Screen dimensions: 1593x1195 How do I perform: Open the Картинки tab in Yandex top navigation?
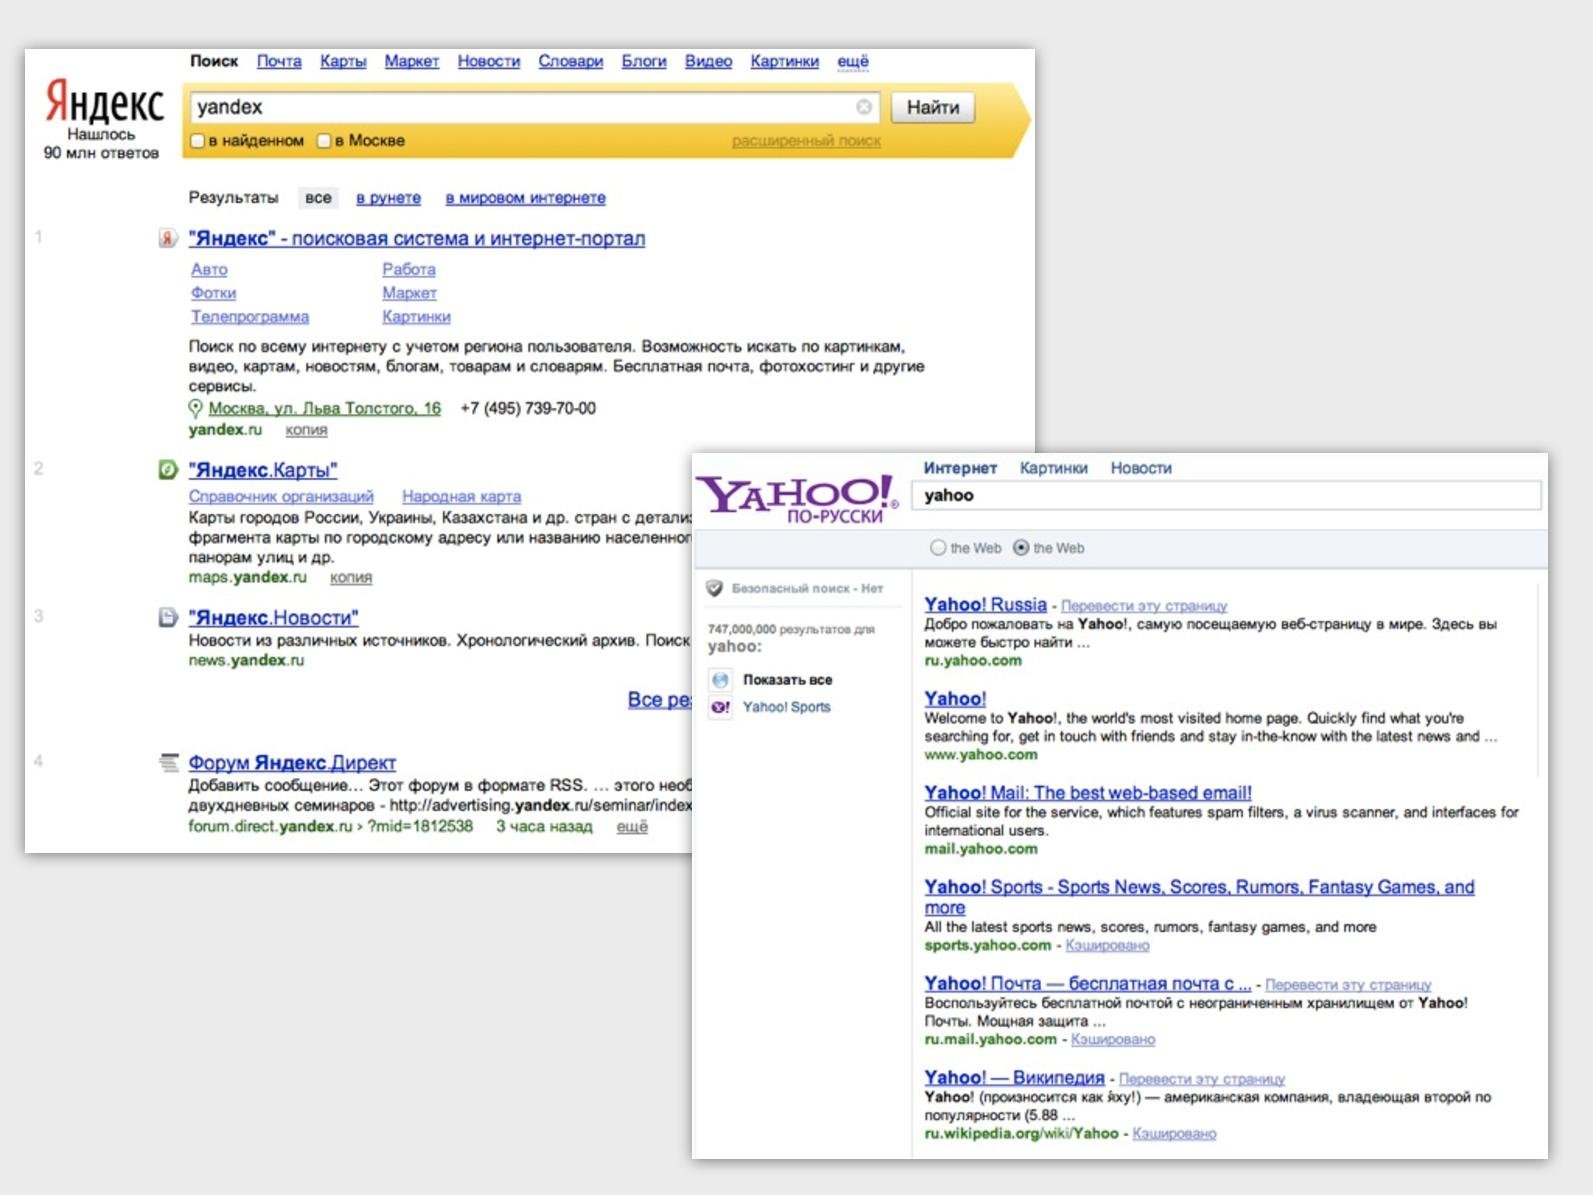[x=785, y=61]
